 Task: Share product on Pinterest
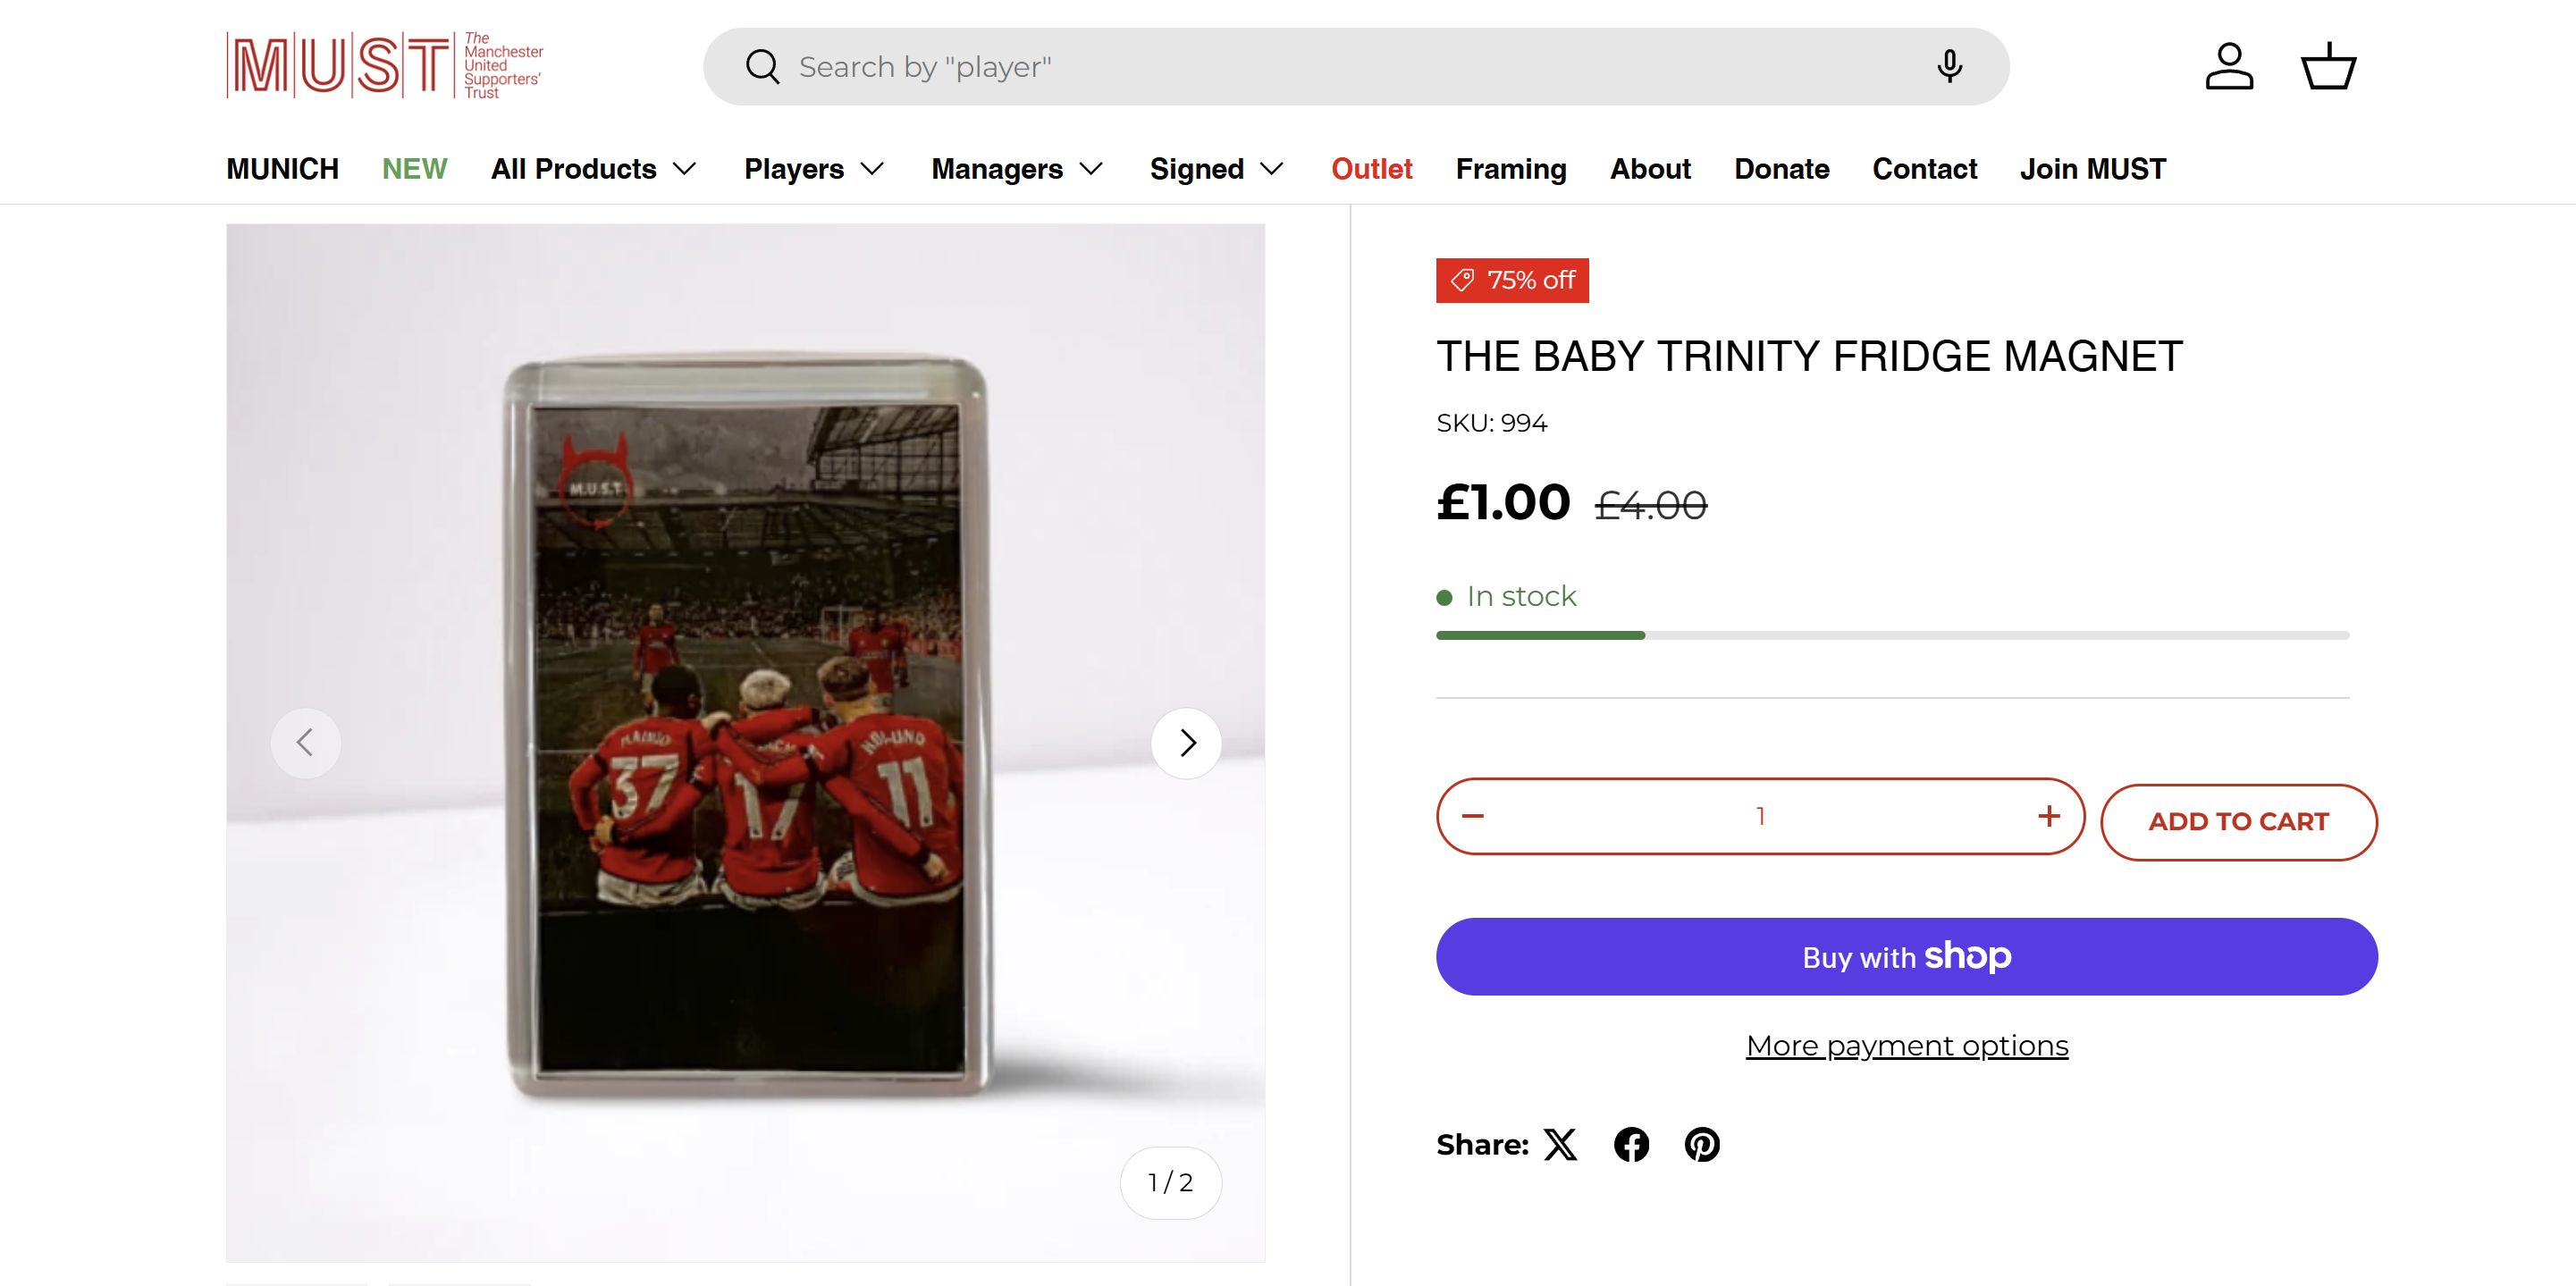1702,1144
